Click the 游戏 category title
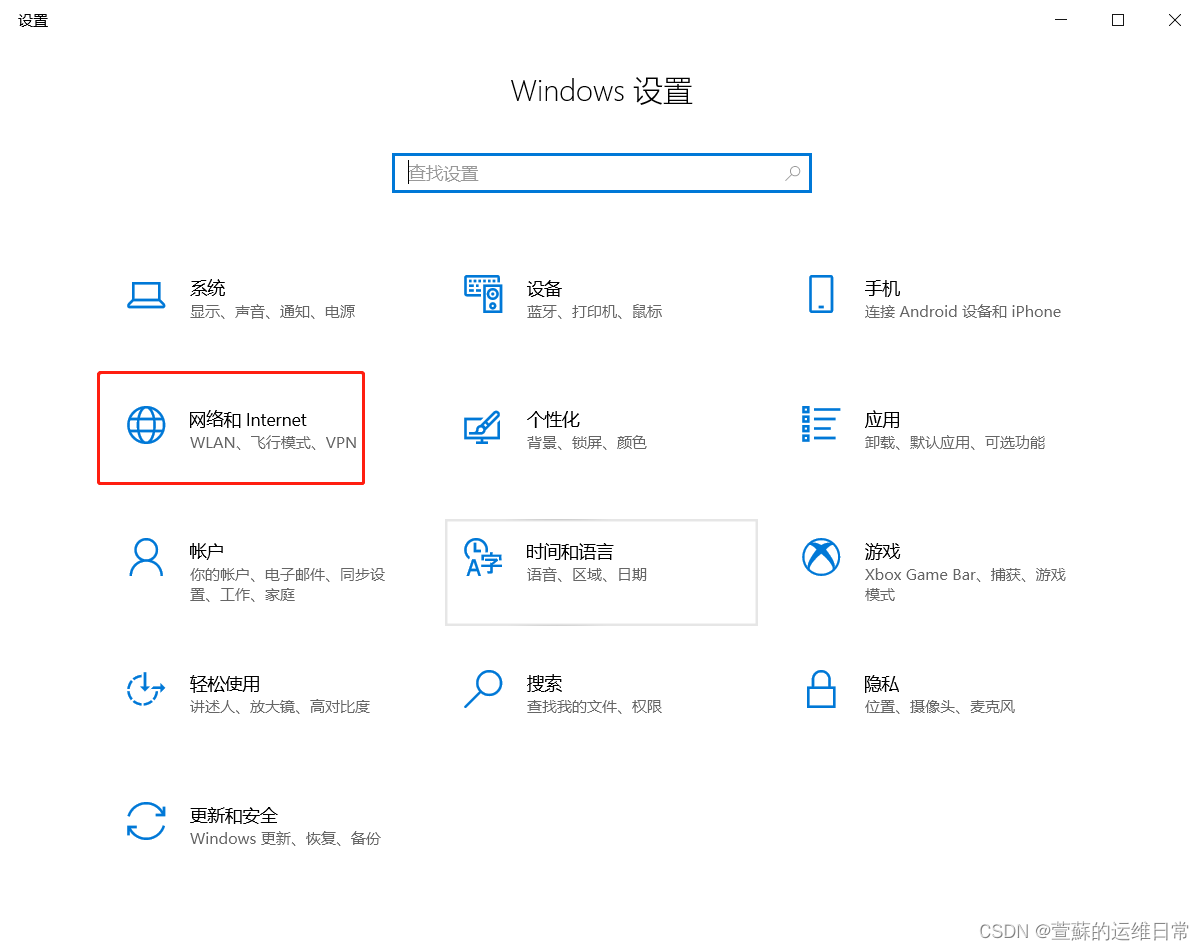This screenshot has height=950, width=1204. [x=883, y=552]
